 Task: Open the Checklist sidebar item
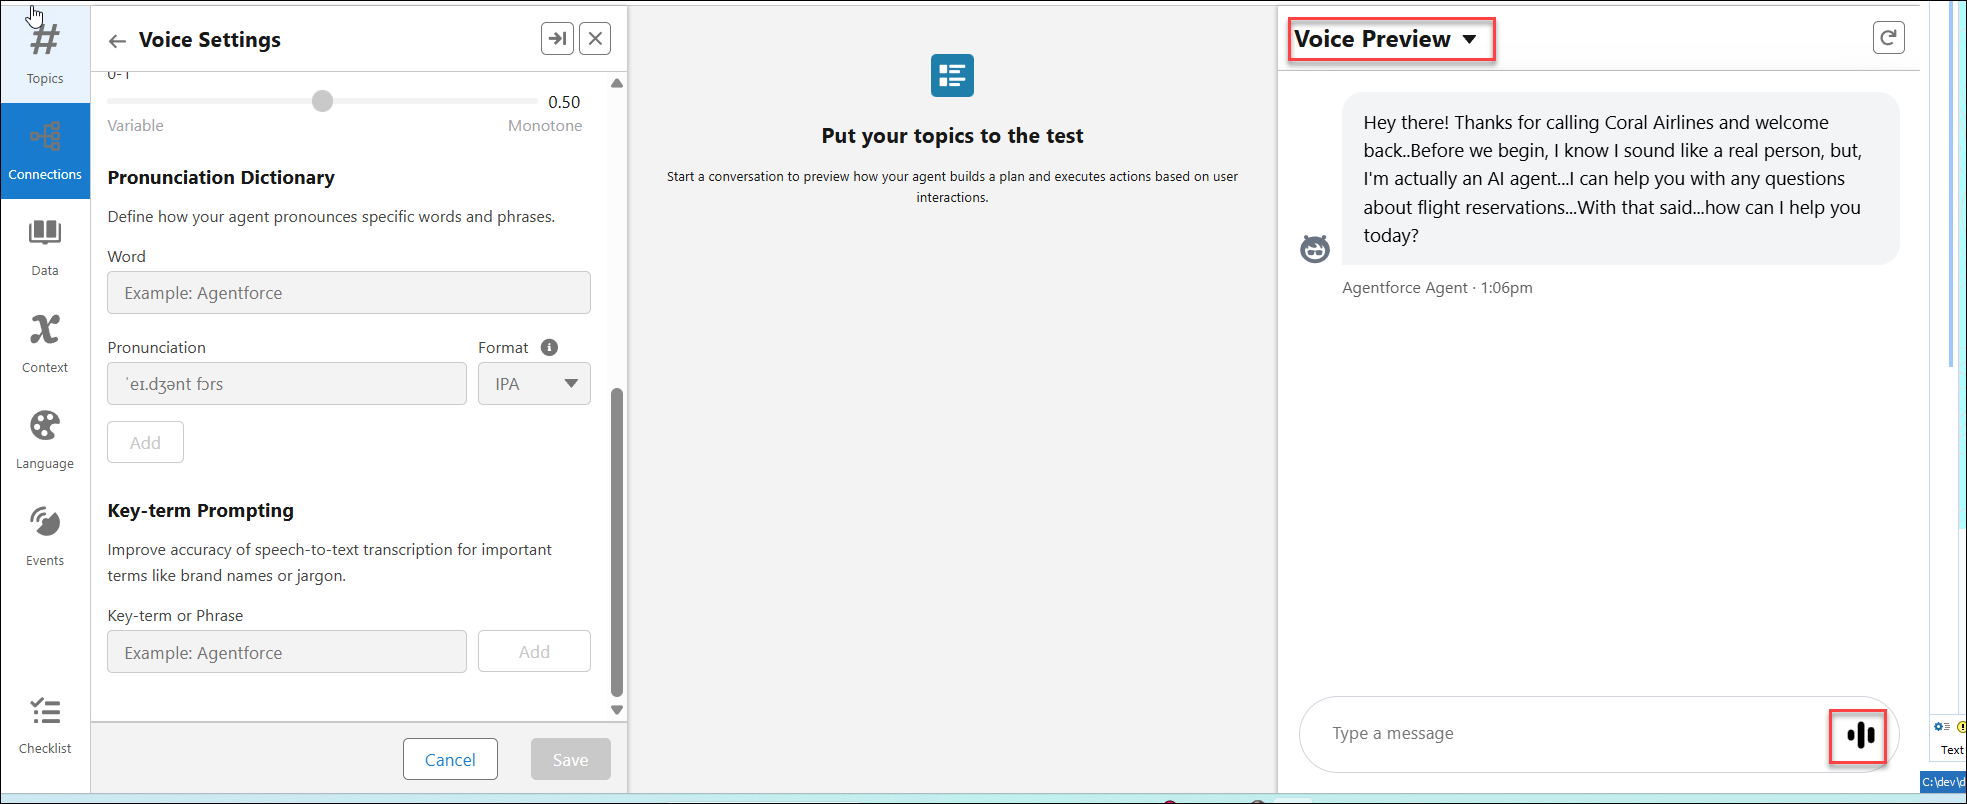(x=45, y=725)
